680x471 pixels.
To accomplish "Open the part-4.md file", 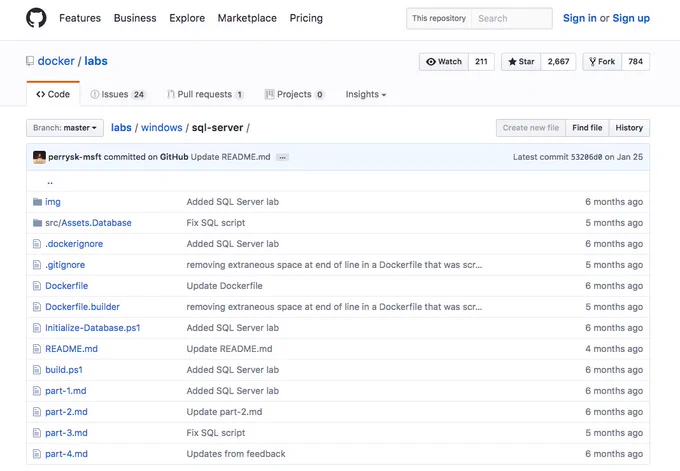I will coord(66,454).
